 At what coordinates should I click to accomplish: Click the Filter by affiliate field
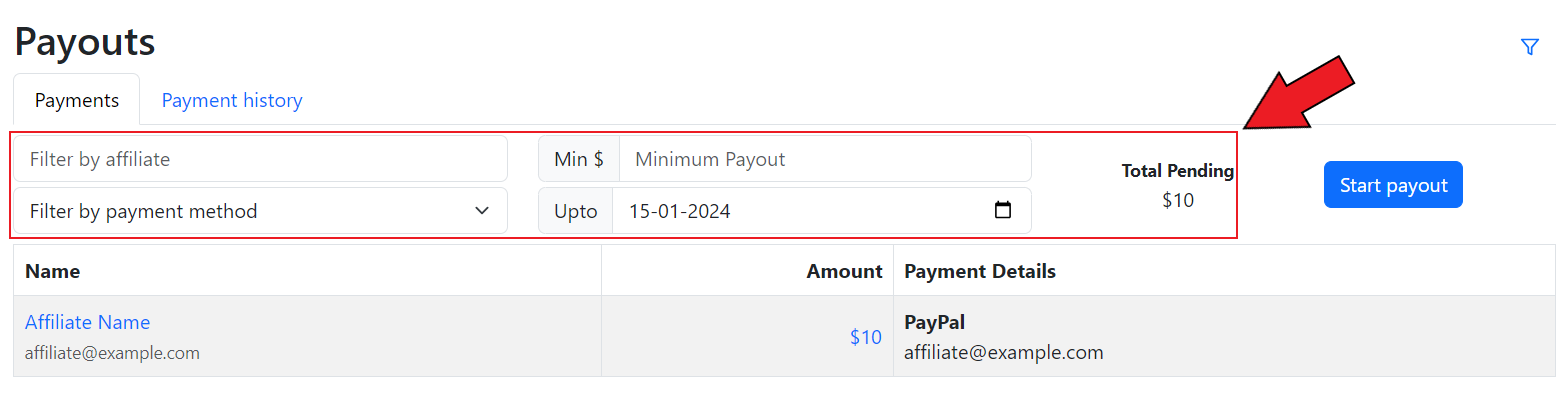260,159
